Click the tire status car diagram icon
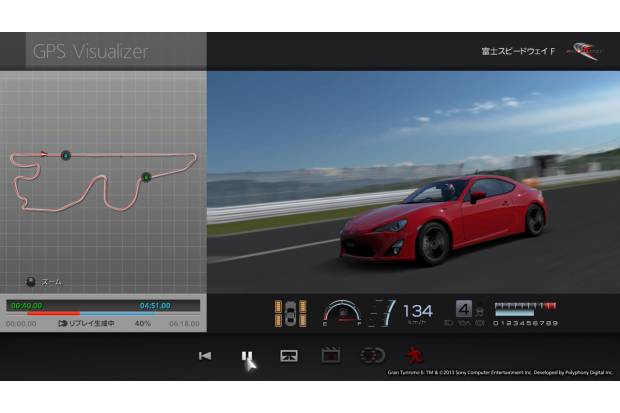620x413 pixels. (x=291, y=313)
